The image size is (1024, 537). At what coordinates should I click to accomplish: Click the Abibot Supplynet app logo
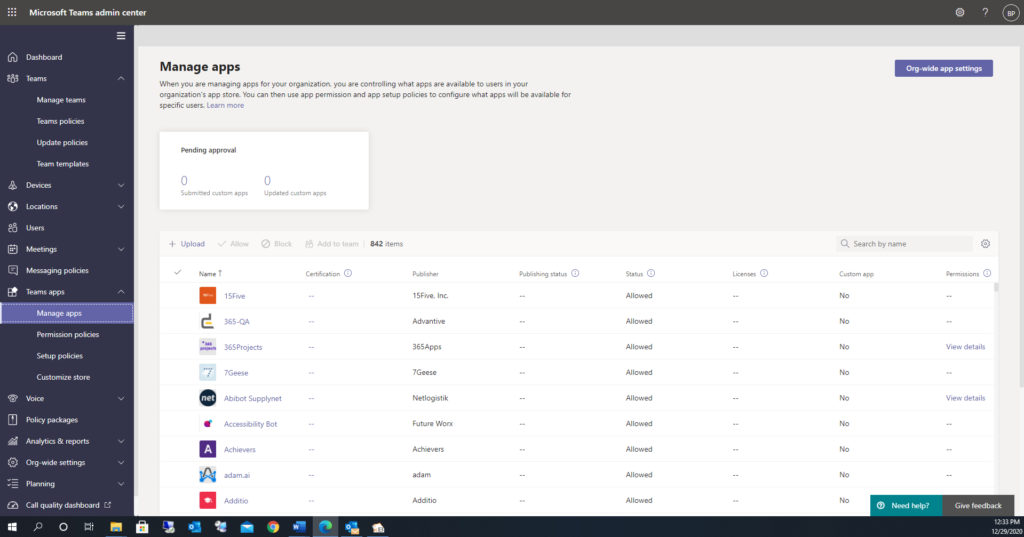click(x=208, y=398)
